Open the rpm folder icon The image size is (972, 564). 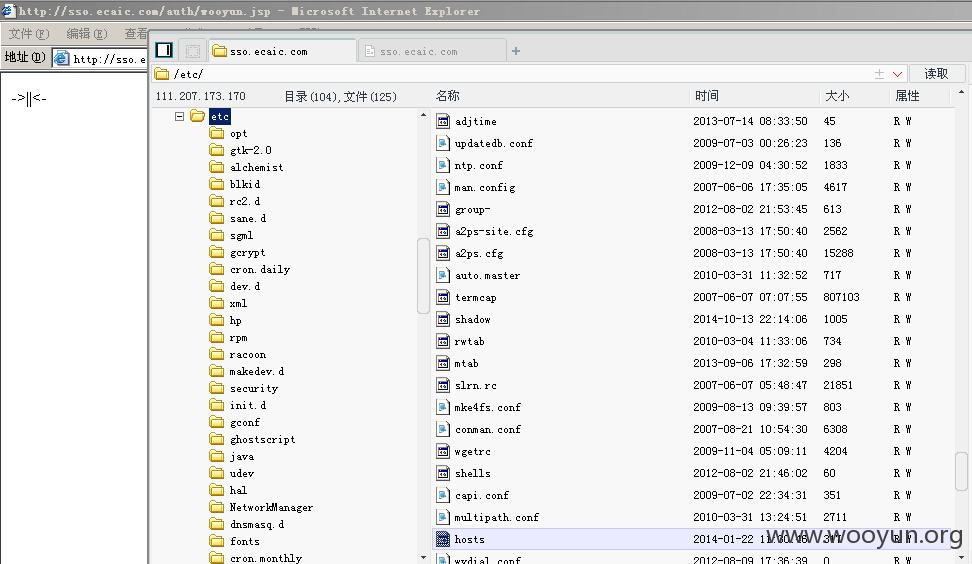click(x=216, y=337)
